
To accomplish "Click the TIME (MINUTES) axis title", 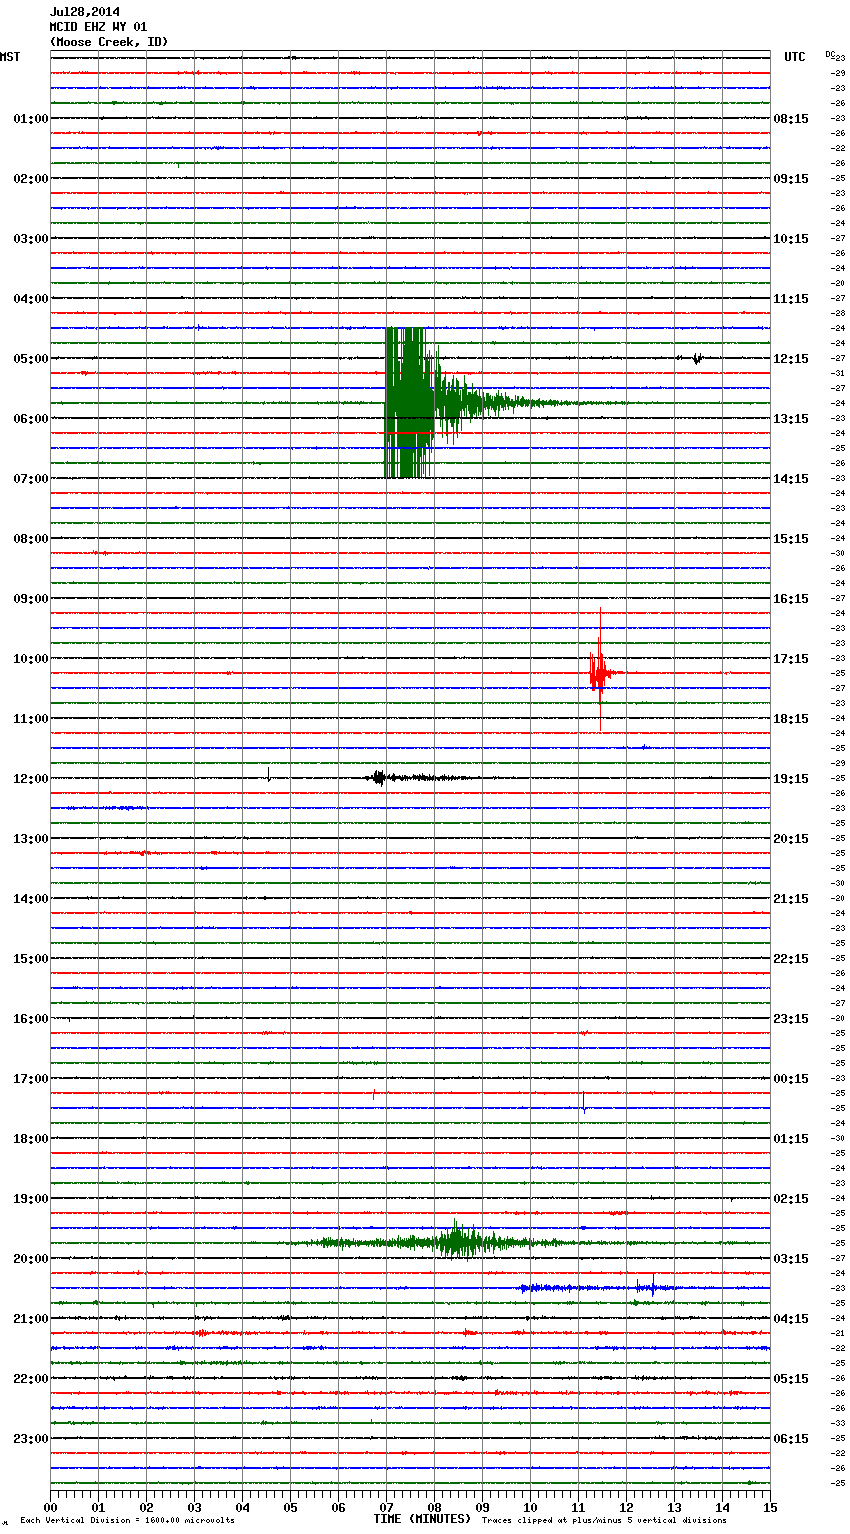I will (422, 1519).
